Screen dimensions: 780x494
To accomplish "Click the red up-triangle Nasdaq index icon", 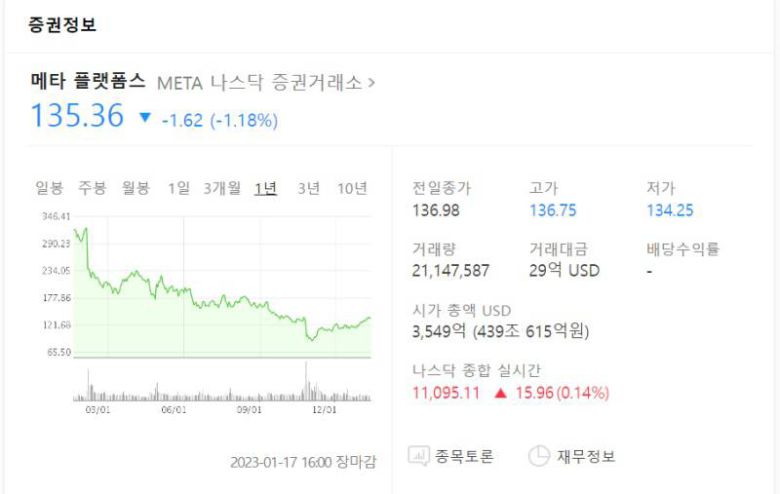I will pyautogui.click(x=500, y=393).
